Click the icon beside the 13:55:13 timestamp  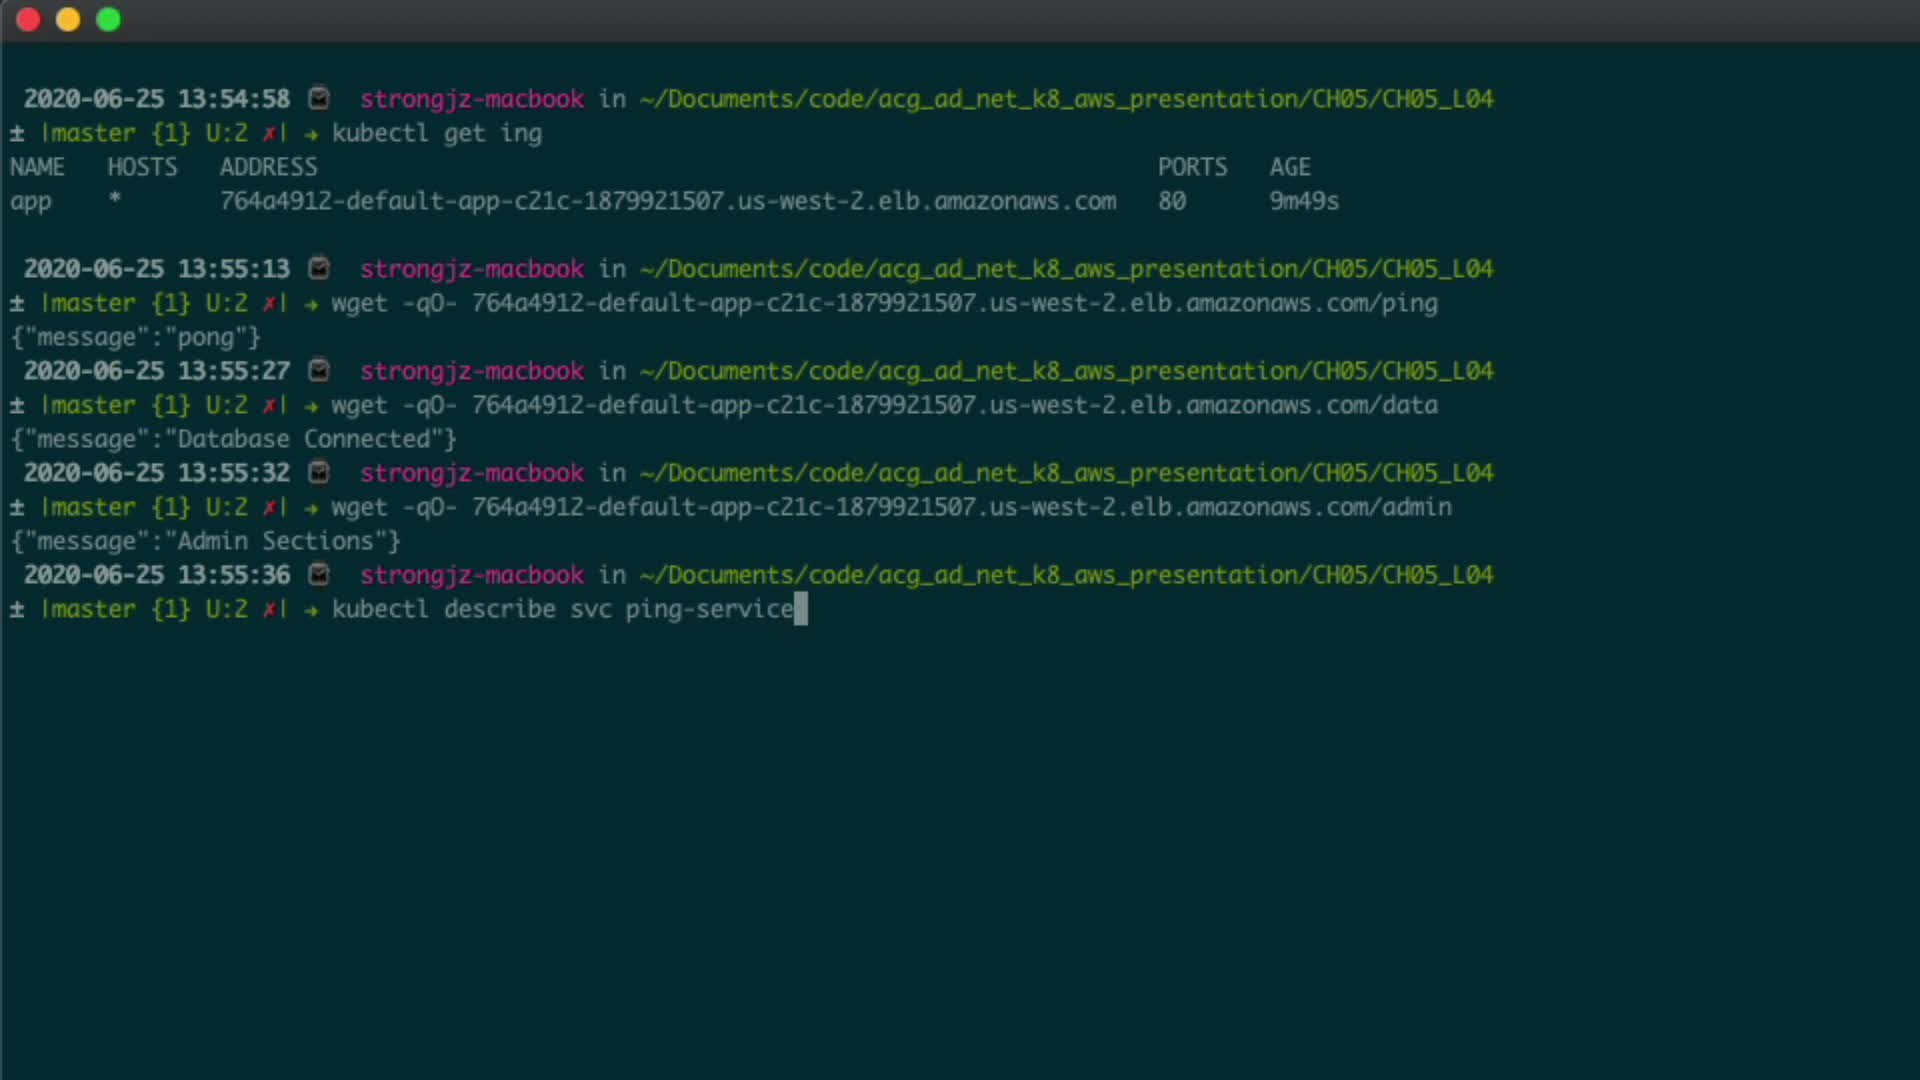click(x=319, y=268)
